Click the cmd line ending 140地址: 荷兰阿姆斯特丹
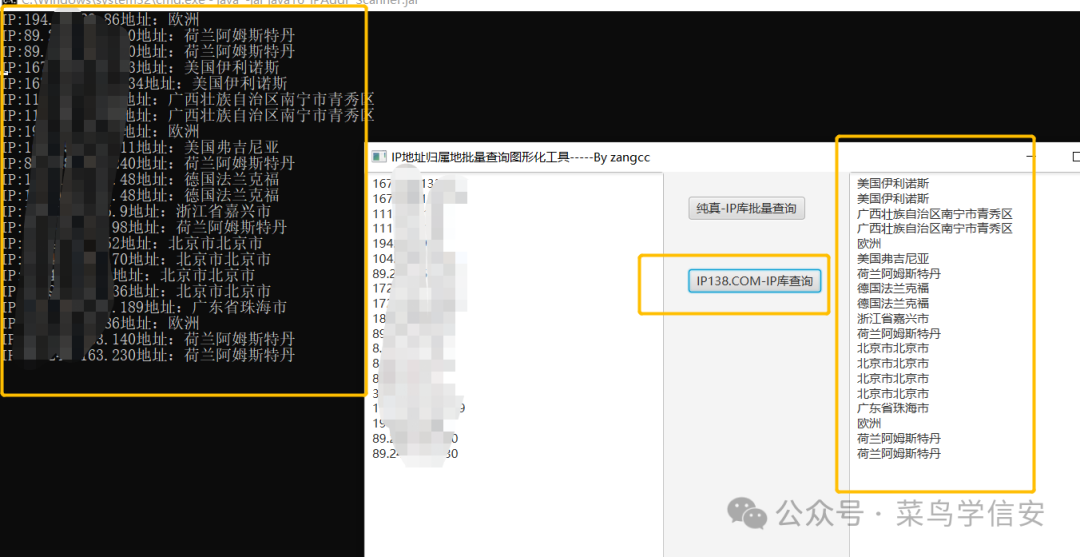This screenshot has height=557, width=1080. point(149,339)
